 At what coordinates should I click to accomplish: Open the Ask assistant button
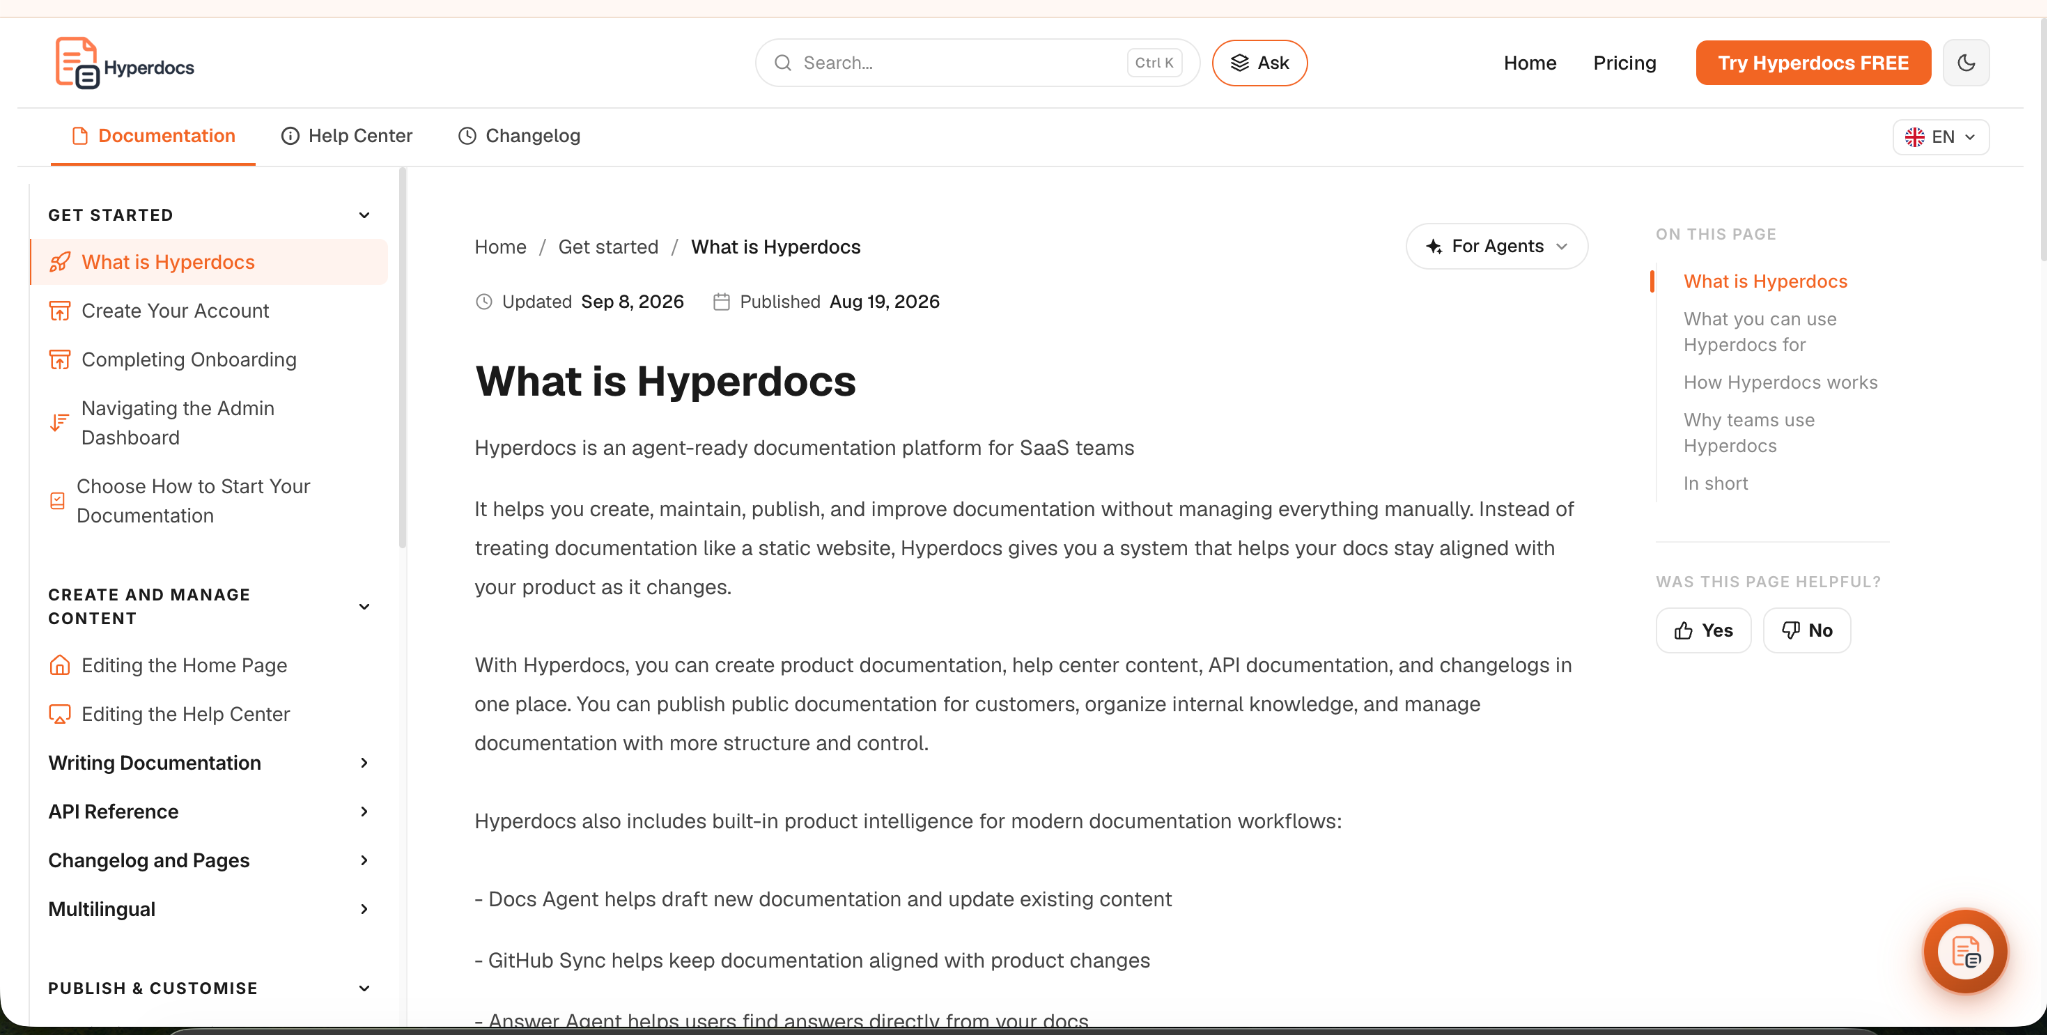(x=1259, y=63)
